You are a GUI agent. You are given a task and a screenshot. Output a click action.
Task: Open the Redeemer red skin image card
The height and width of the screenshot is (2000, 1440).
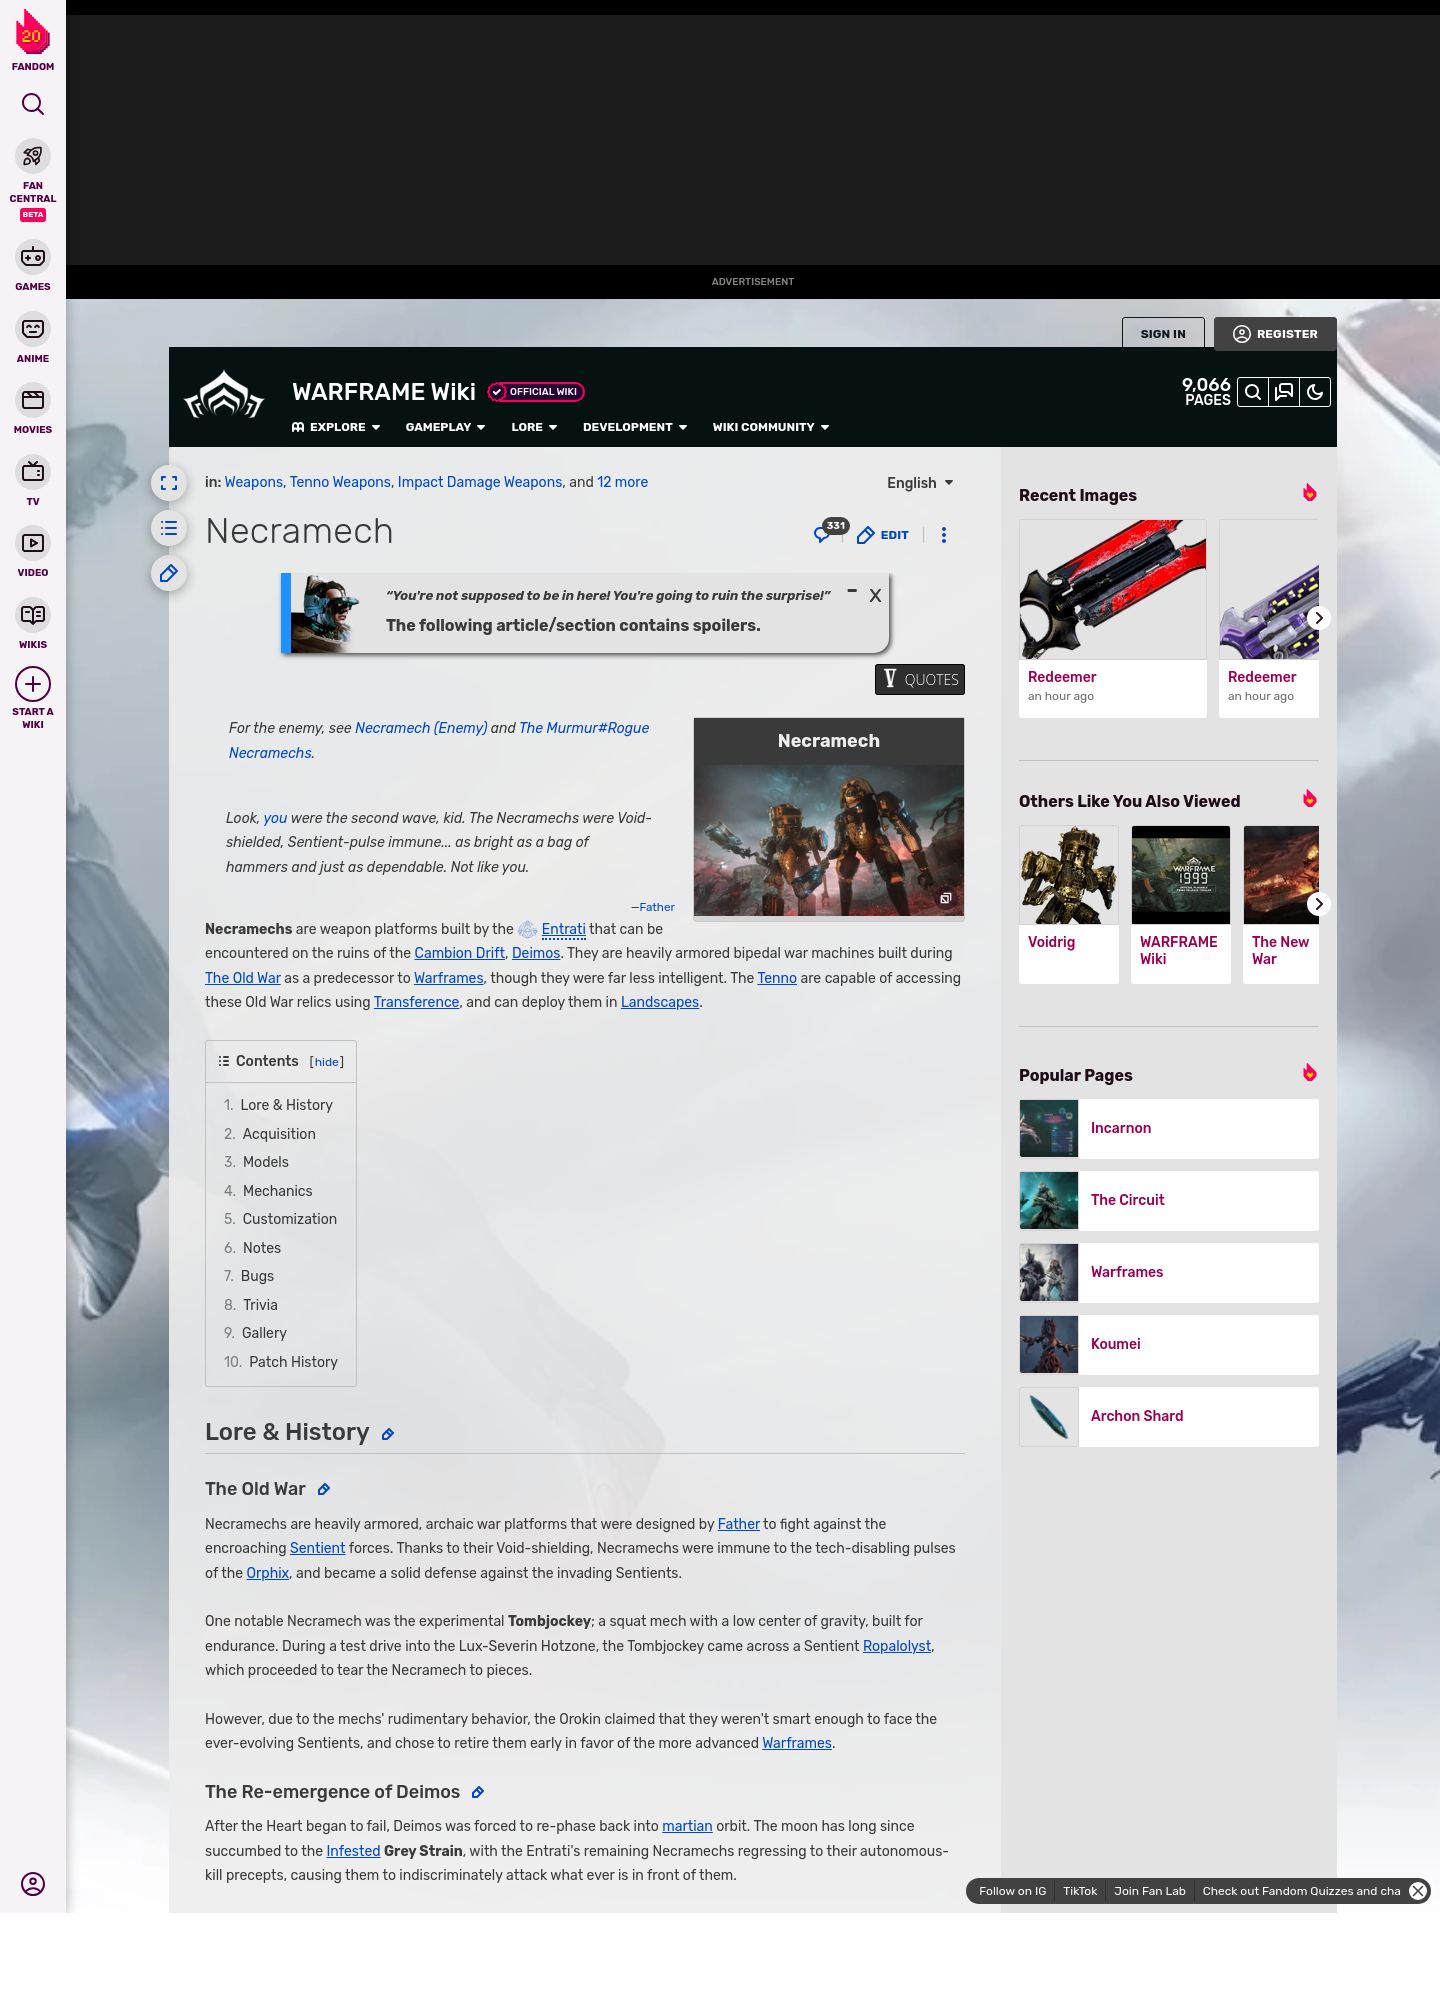(1113, 618)
